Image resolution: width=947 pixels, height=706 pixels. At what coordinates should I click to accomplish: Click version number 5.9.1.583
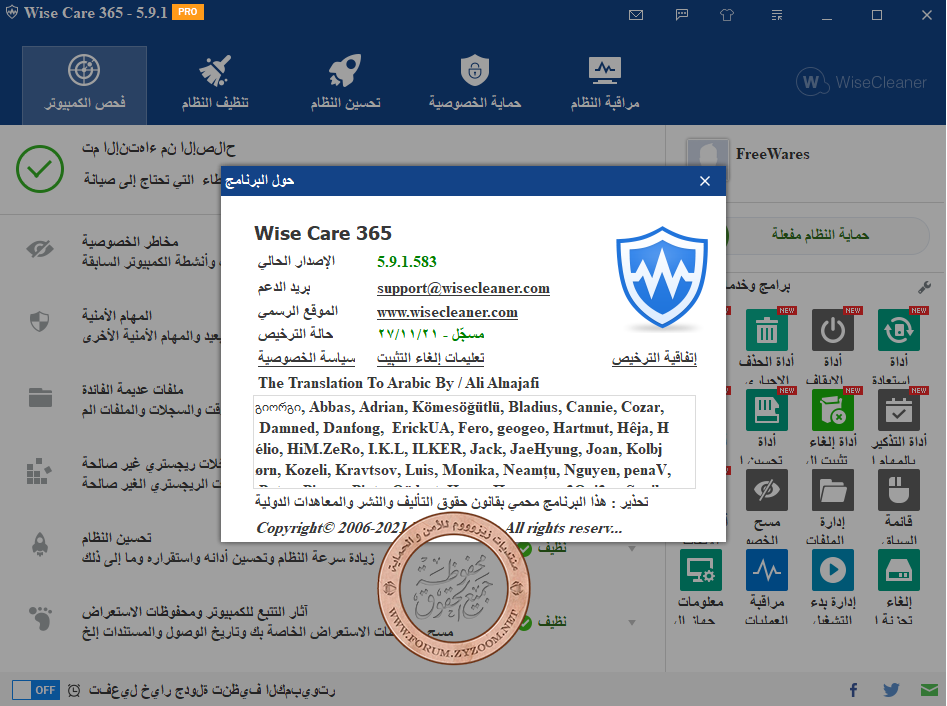[406, 262]
